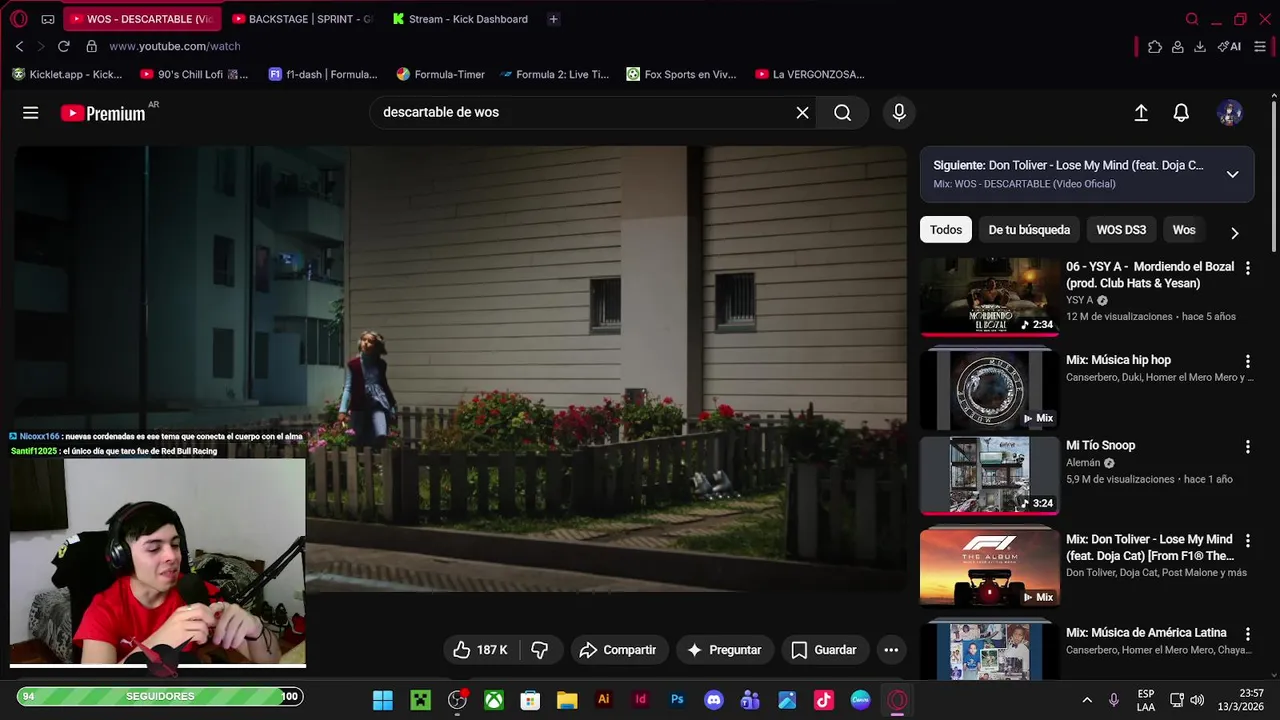Show more filter chips arrow
This screenshot has width=1280, height=720.
click(1235, 233)
